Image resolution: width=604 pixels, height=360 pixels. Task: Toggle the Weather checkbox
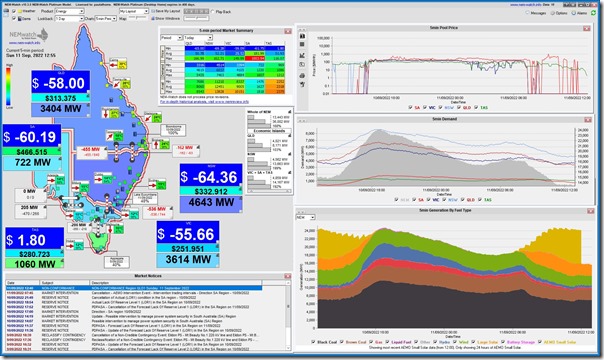pos(14,12)
